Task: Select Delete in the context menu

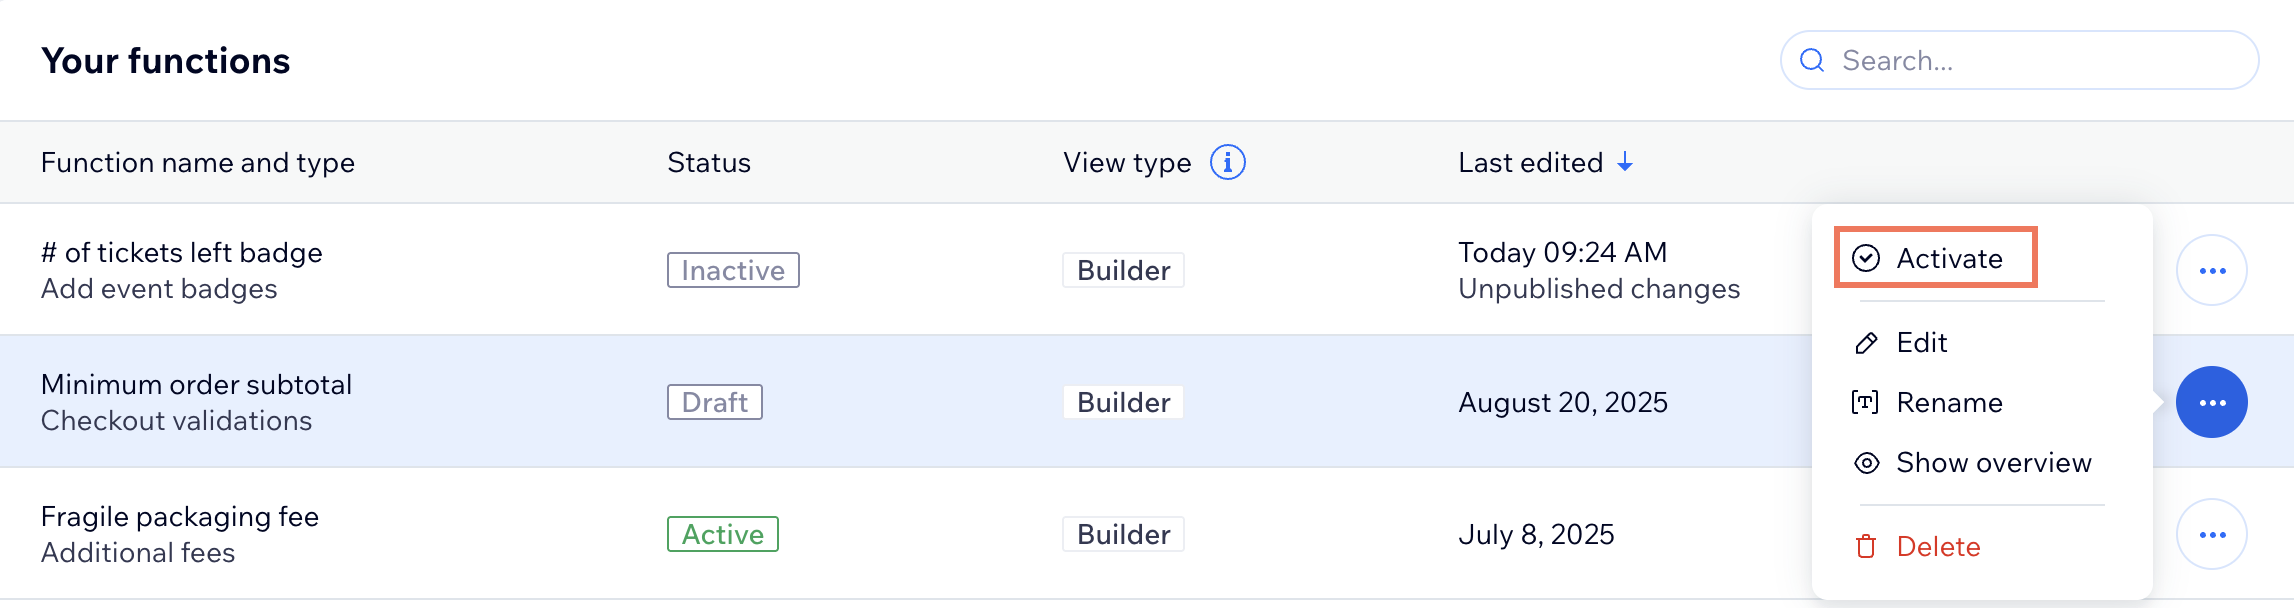Action: 1938,547
